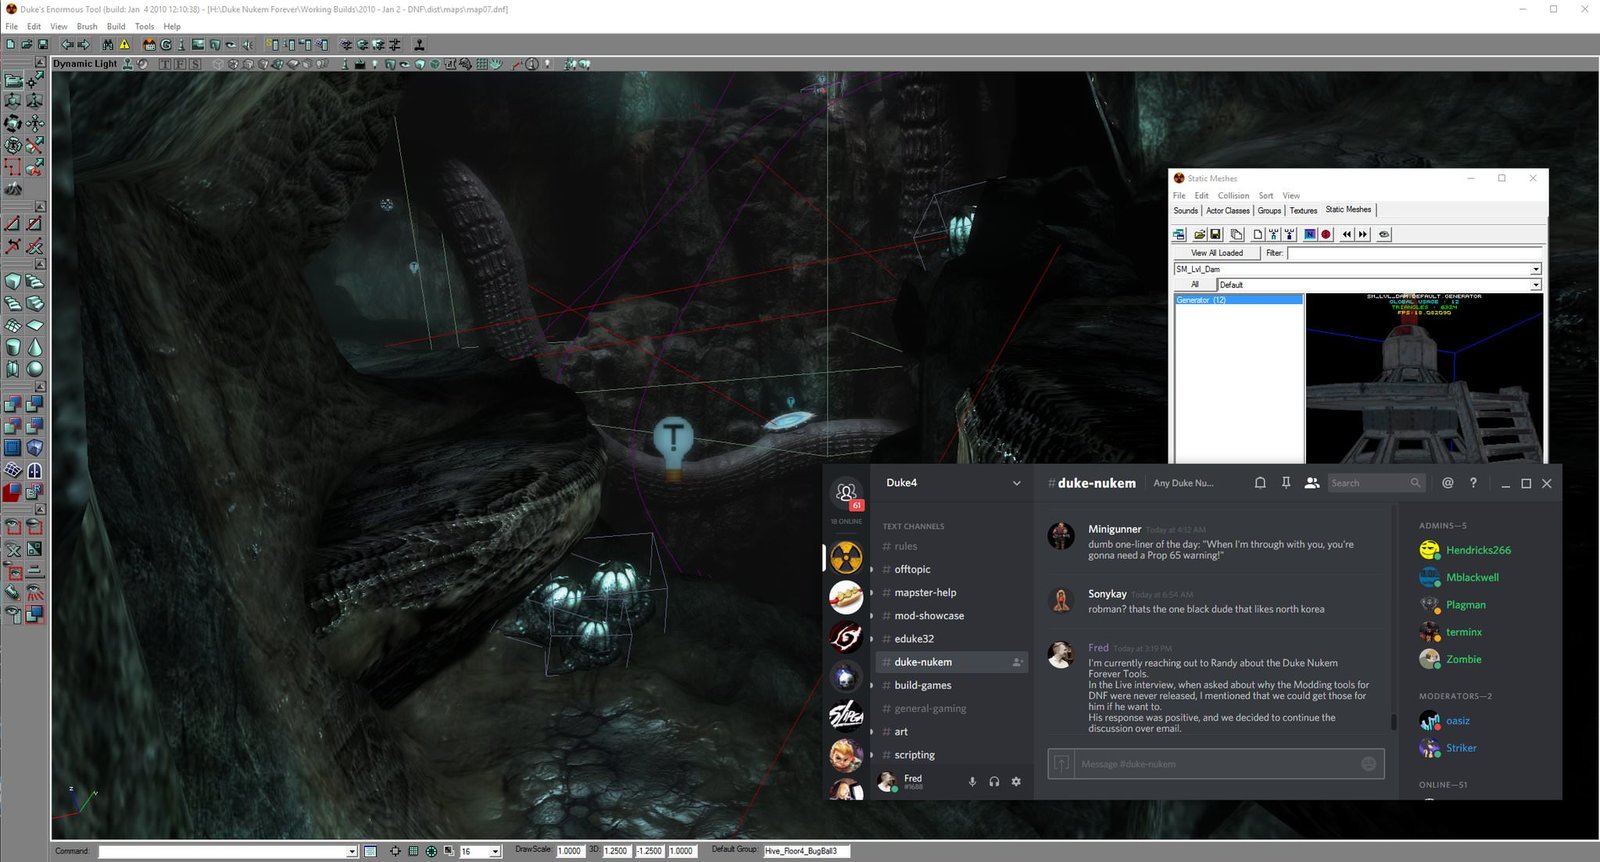The width and height of the screenshot is (1600, 862).
Task: Click the blue N icon in Static Meshes
Action: point(1310,234)
